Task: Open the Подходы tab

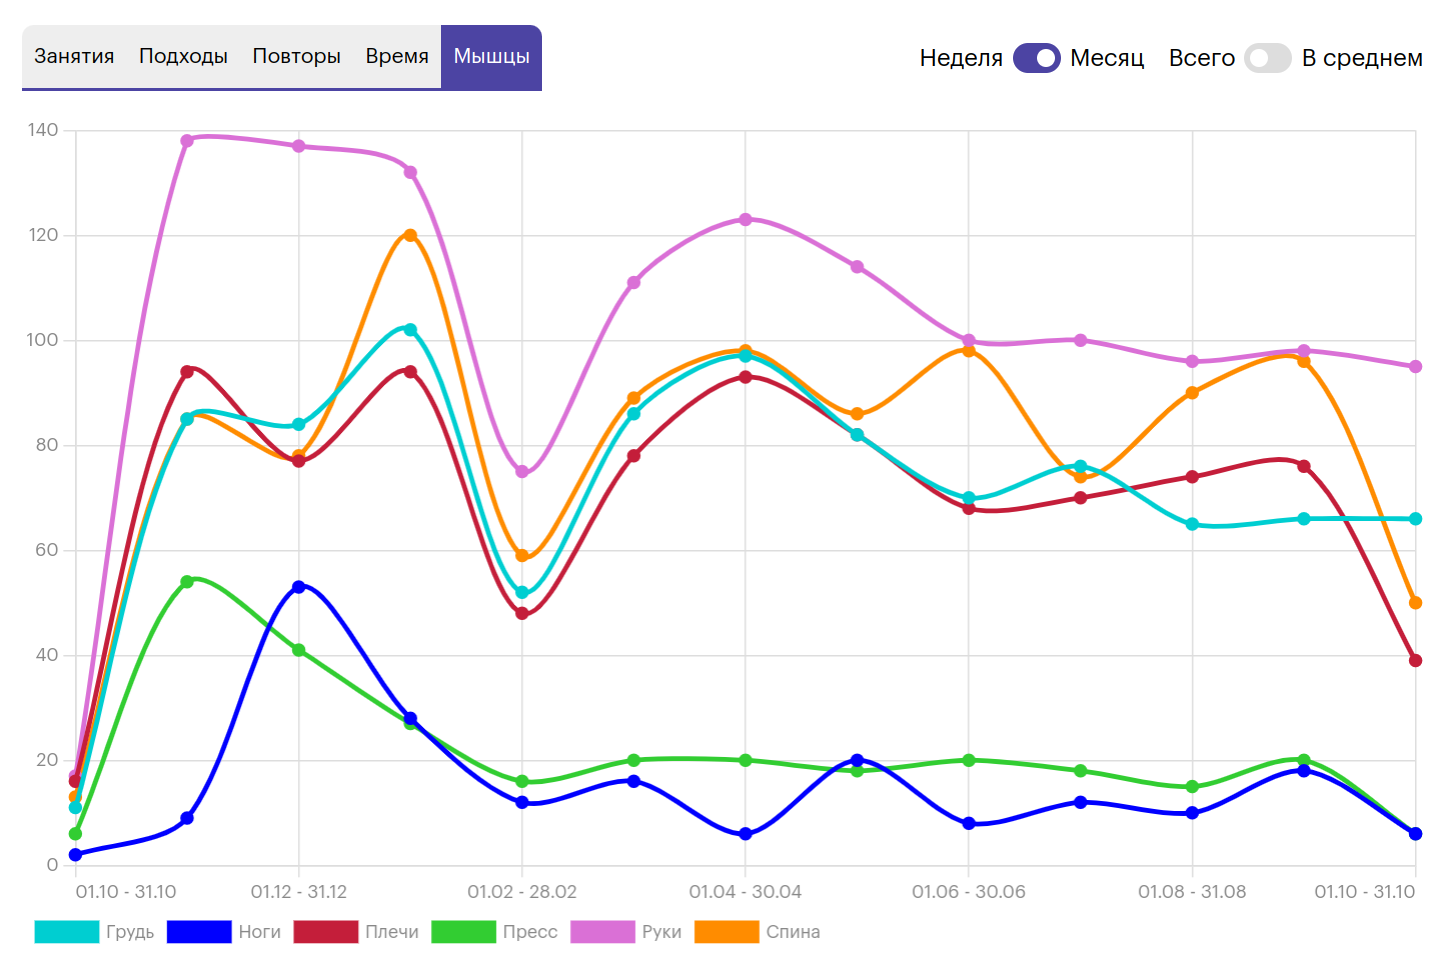Action: coord(183,56)
